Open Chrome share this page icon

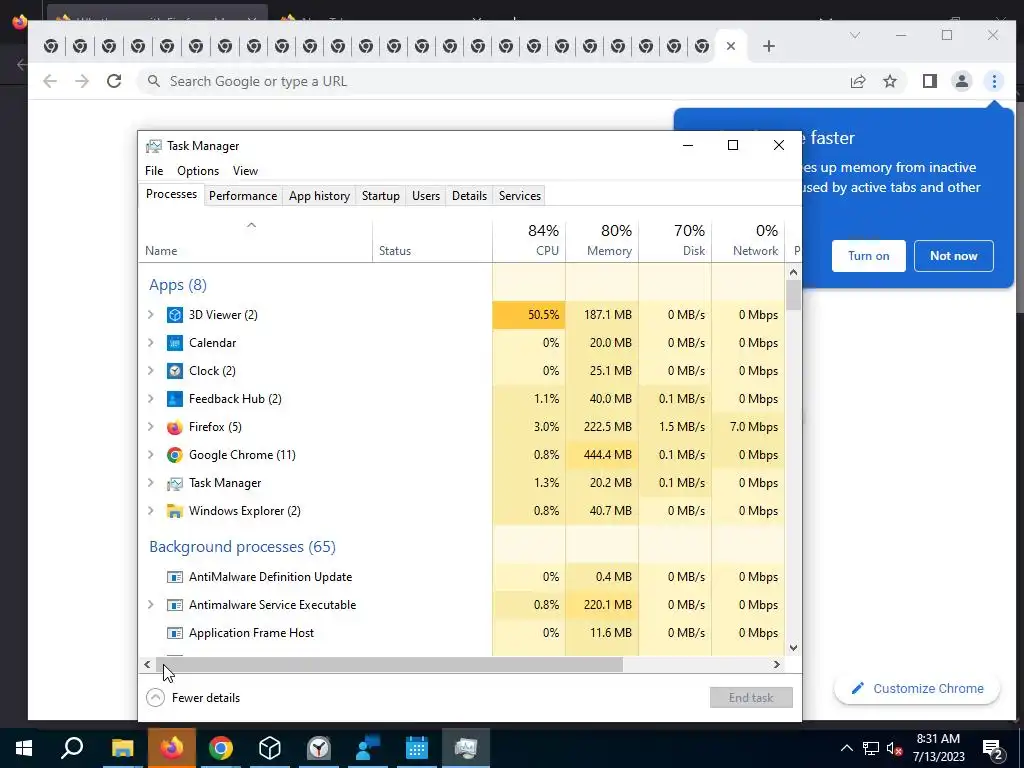pyautogui.click(x=857, y=81)
